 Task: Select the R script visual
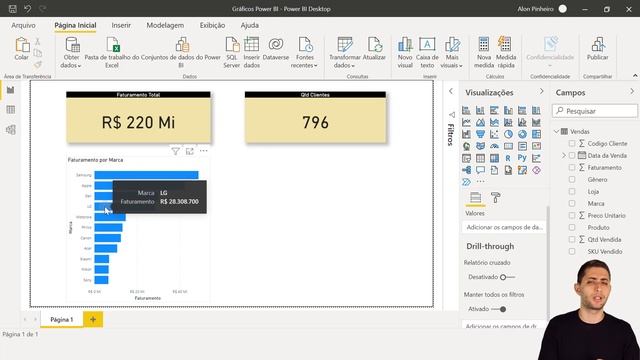coord(508,158)
